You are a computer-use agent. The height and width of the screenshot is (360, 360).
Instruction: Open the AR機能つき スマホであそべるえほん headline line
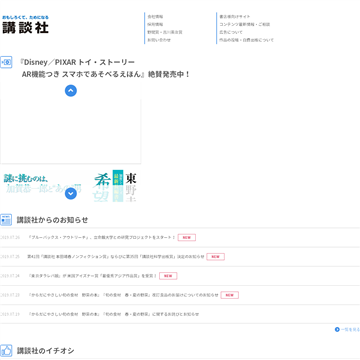click(106, 74)
